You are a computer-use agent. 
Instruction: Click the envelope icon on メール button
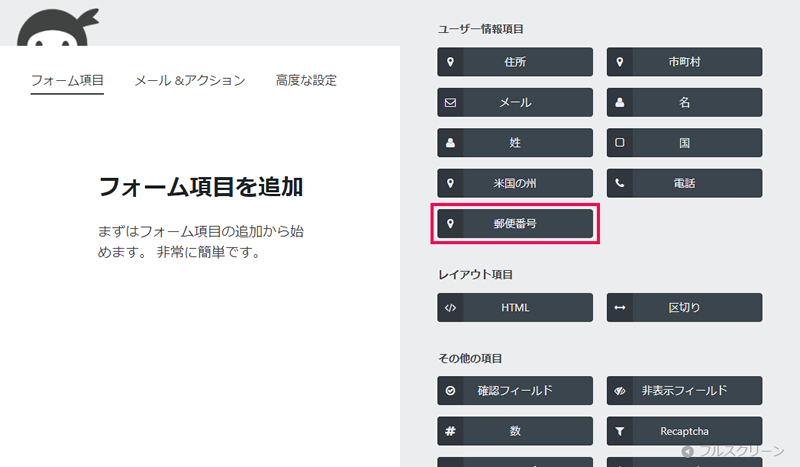click(450, 103)
